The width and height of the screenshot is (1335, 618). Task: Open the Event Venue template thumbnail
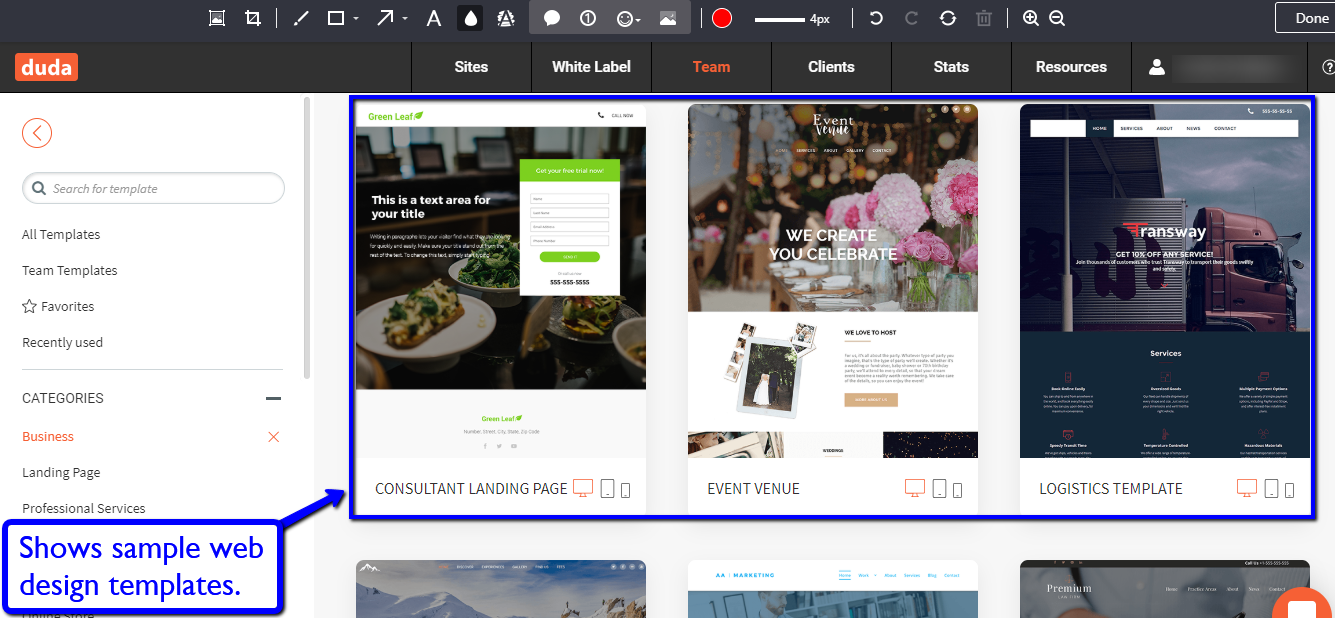(833, 280)
